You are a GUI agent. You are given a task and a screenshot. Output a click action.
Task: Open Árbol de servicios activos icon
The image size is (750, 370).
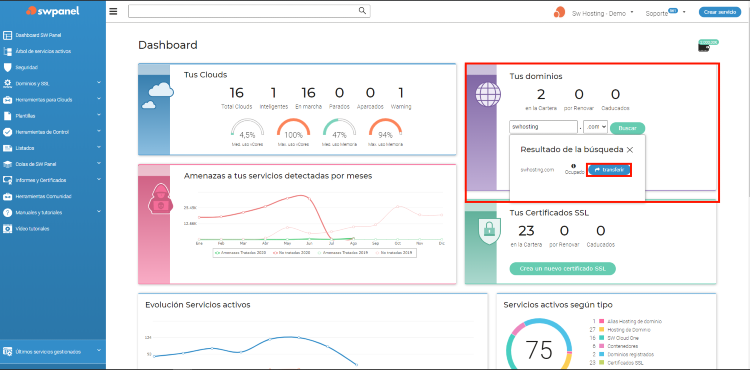pos(7,51)
